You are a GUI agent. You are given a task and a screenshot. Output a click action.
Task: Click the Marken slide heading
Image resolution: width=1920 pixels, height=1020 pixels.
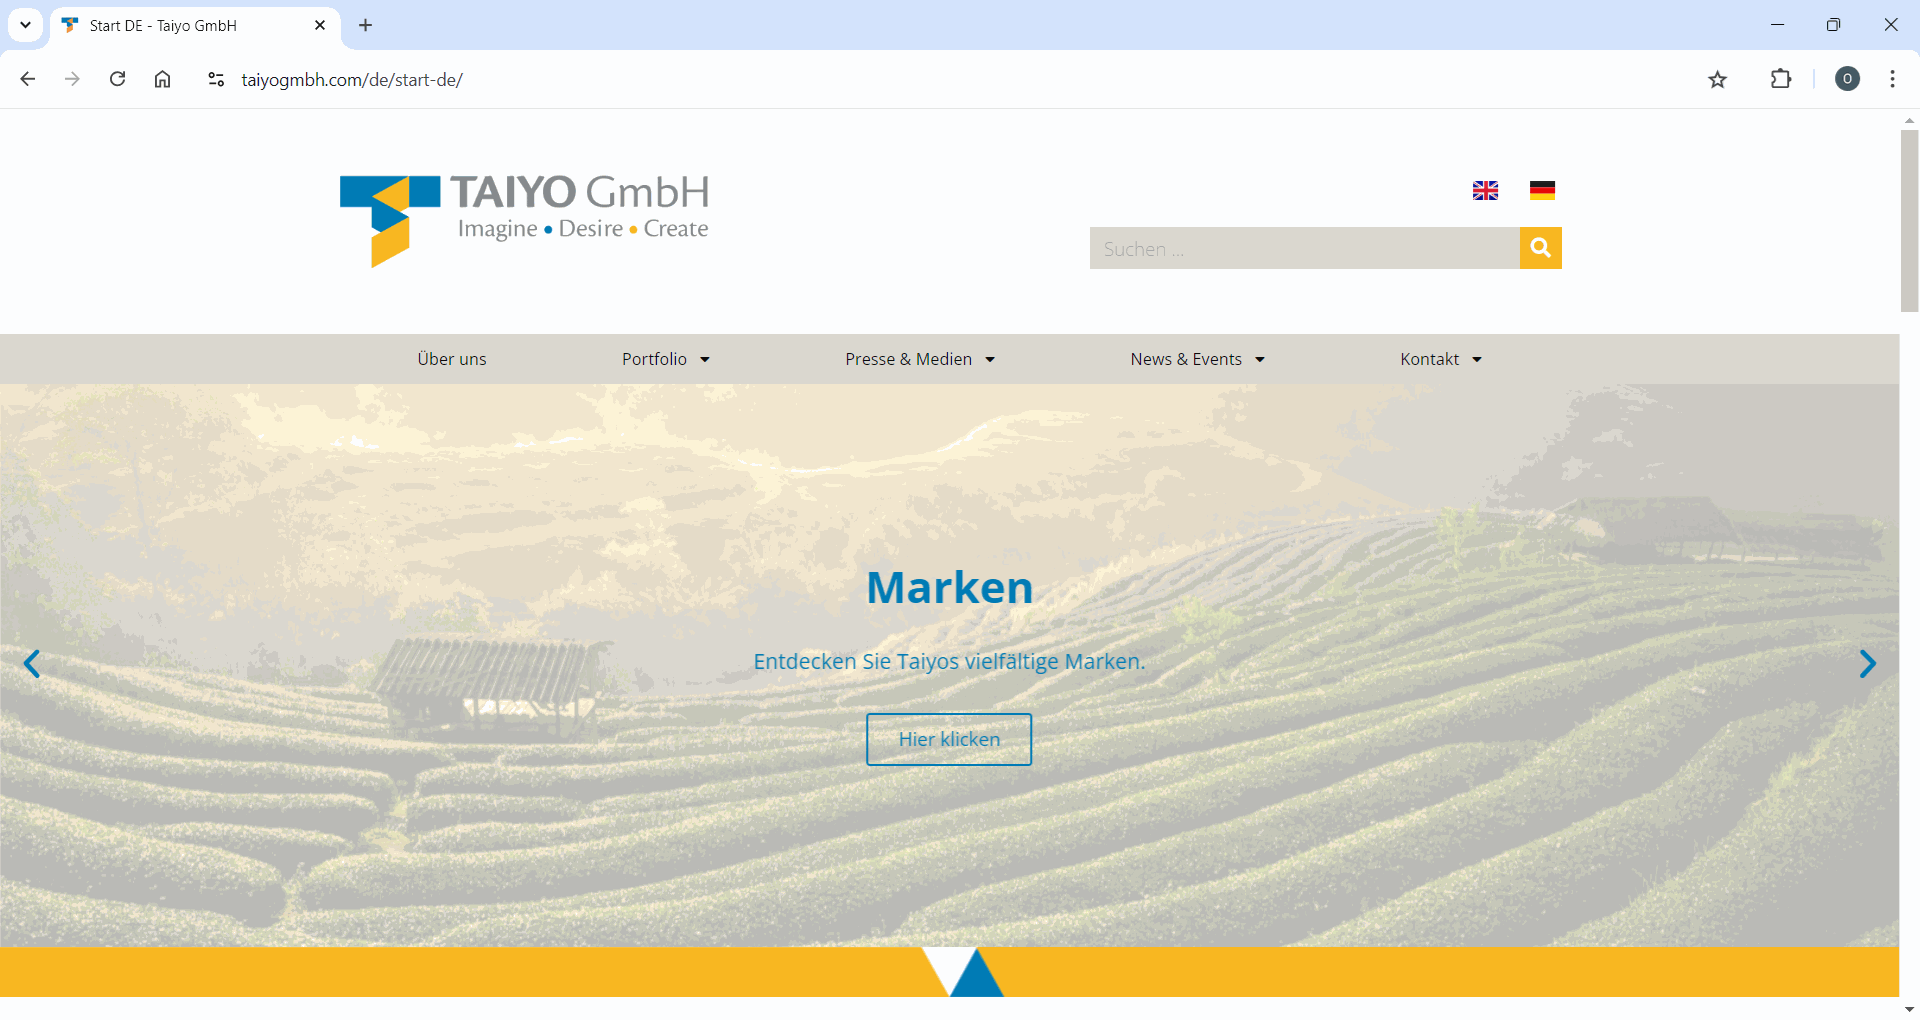949,587
